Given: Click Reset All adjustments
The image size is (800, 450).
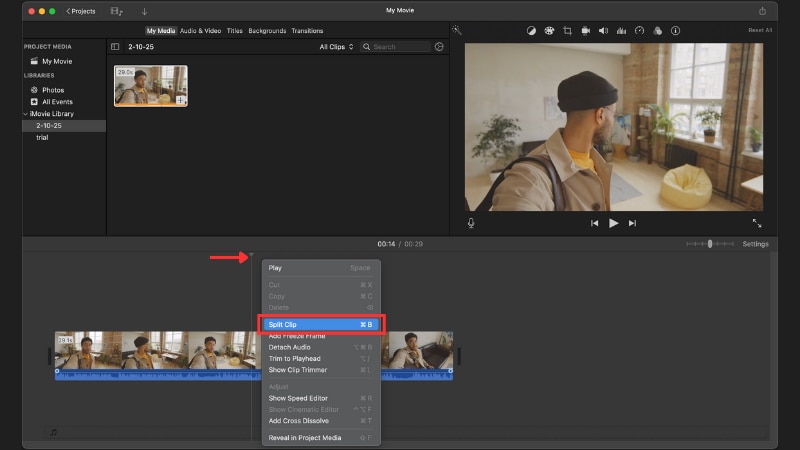Looking at the screenshot, I should [760, 31].
